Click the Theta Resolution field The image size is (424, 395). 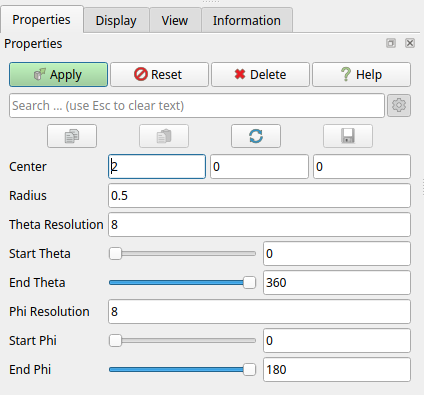tap(259, 225)
